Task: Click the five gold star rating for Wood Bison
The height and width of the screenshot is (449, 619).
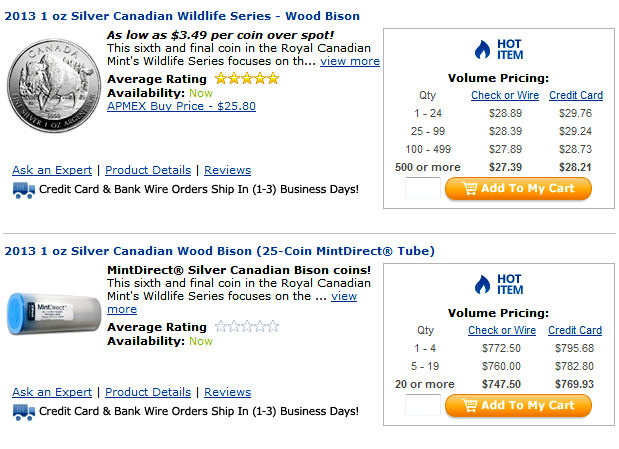Action: click(247, 79)
